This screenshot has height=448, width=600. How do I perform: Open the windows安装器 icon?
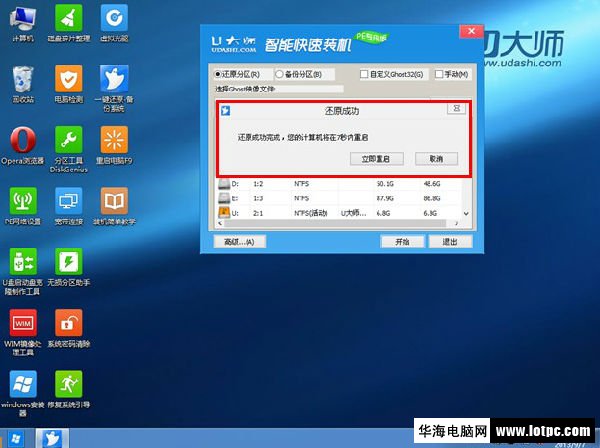coord(23,394)
